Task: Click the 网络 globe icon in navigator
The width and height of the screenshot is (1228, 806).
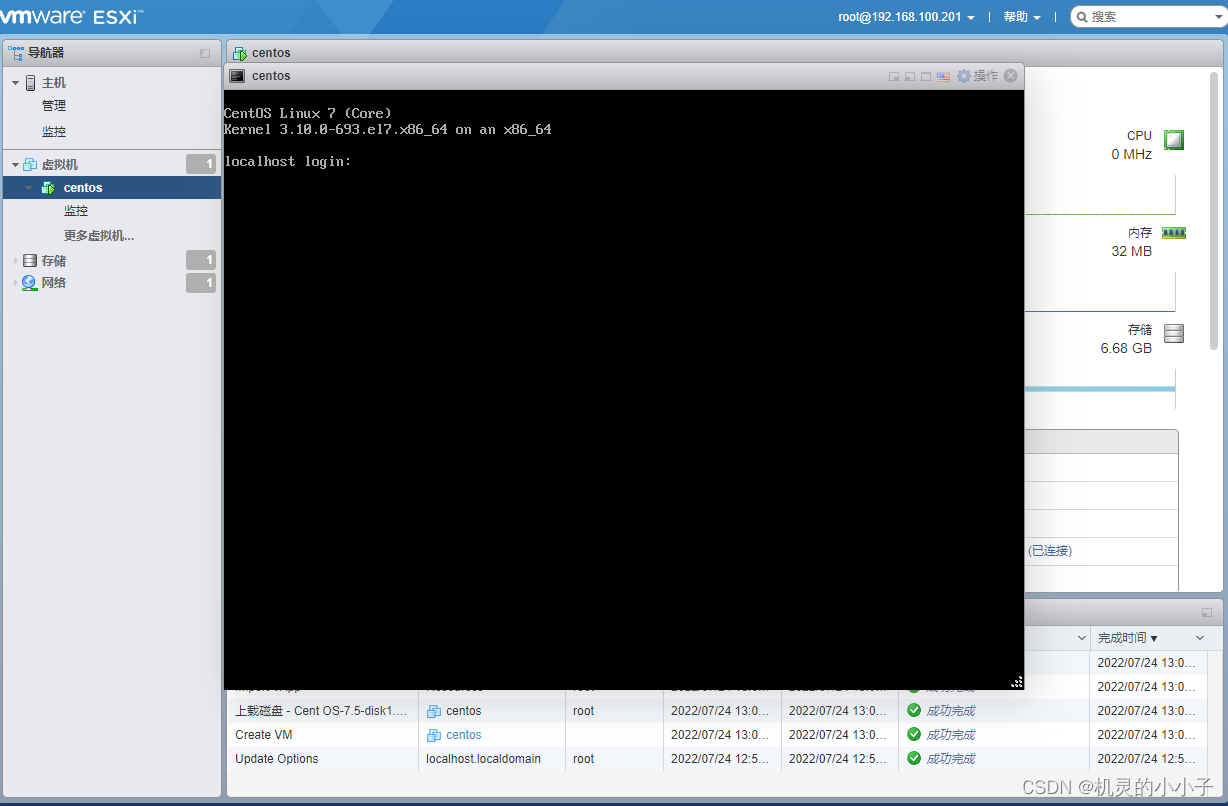Action: (28, 283)
